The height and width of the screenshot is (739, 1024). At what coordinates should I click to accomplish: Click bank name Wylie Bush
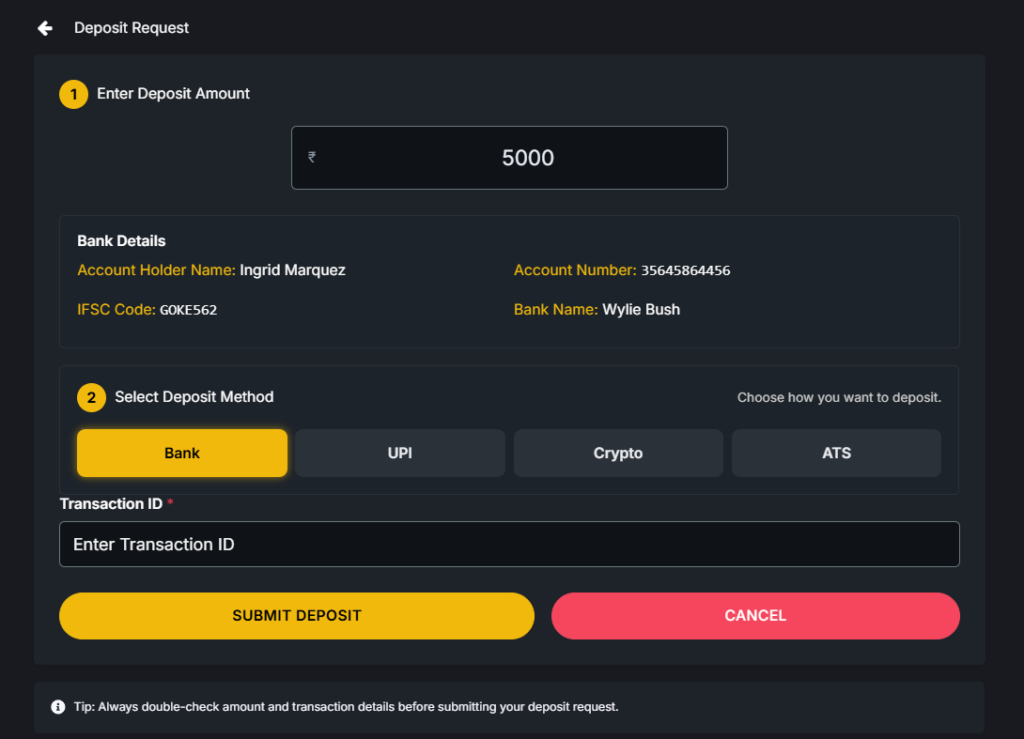click(641, 310)
